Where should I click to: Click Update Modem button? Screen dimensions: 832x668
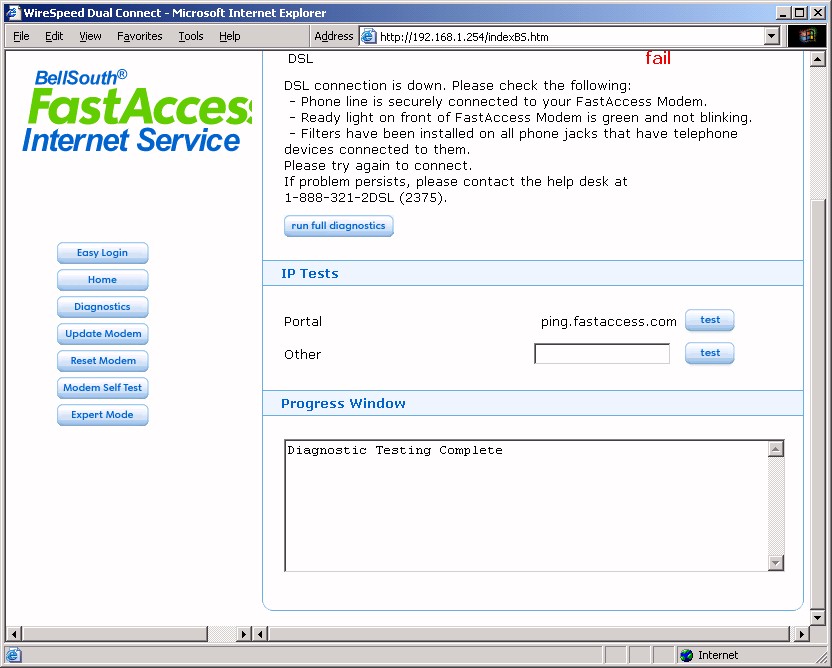click(102, 334)
